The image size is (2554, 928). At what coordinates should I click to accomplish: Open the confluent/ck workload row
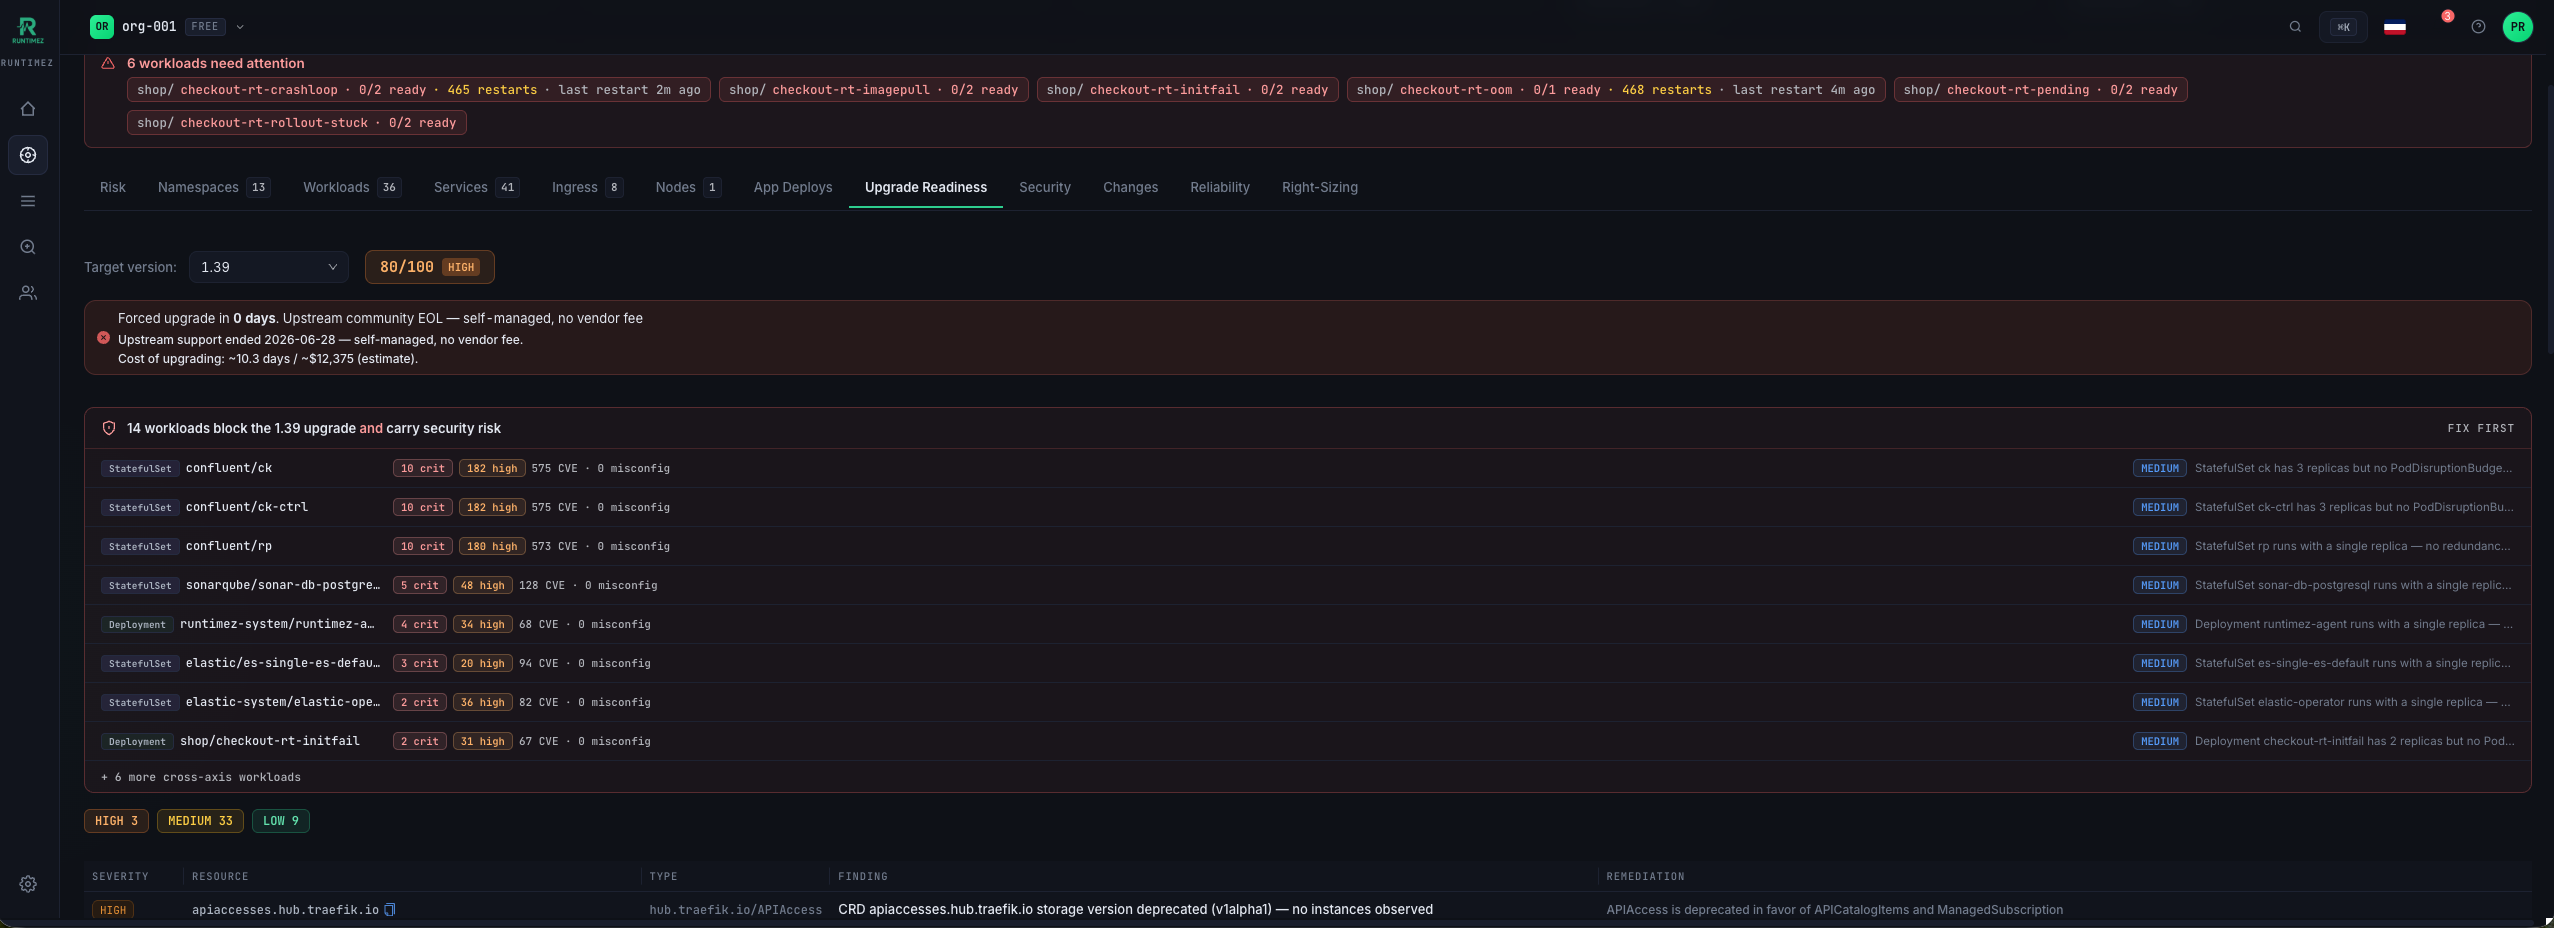click(x=1307, y=468)
